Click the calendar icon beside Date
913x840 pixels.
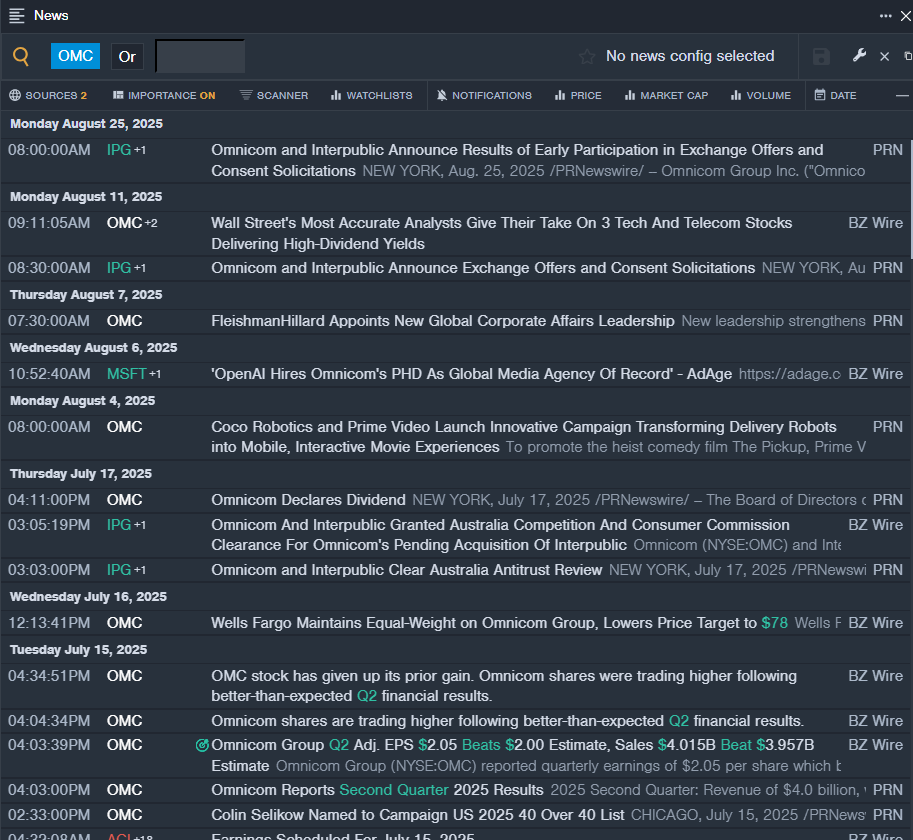(x=820, y=95)
